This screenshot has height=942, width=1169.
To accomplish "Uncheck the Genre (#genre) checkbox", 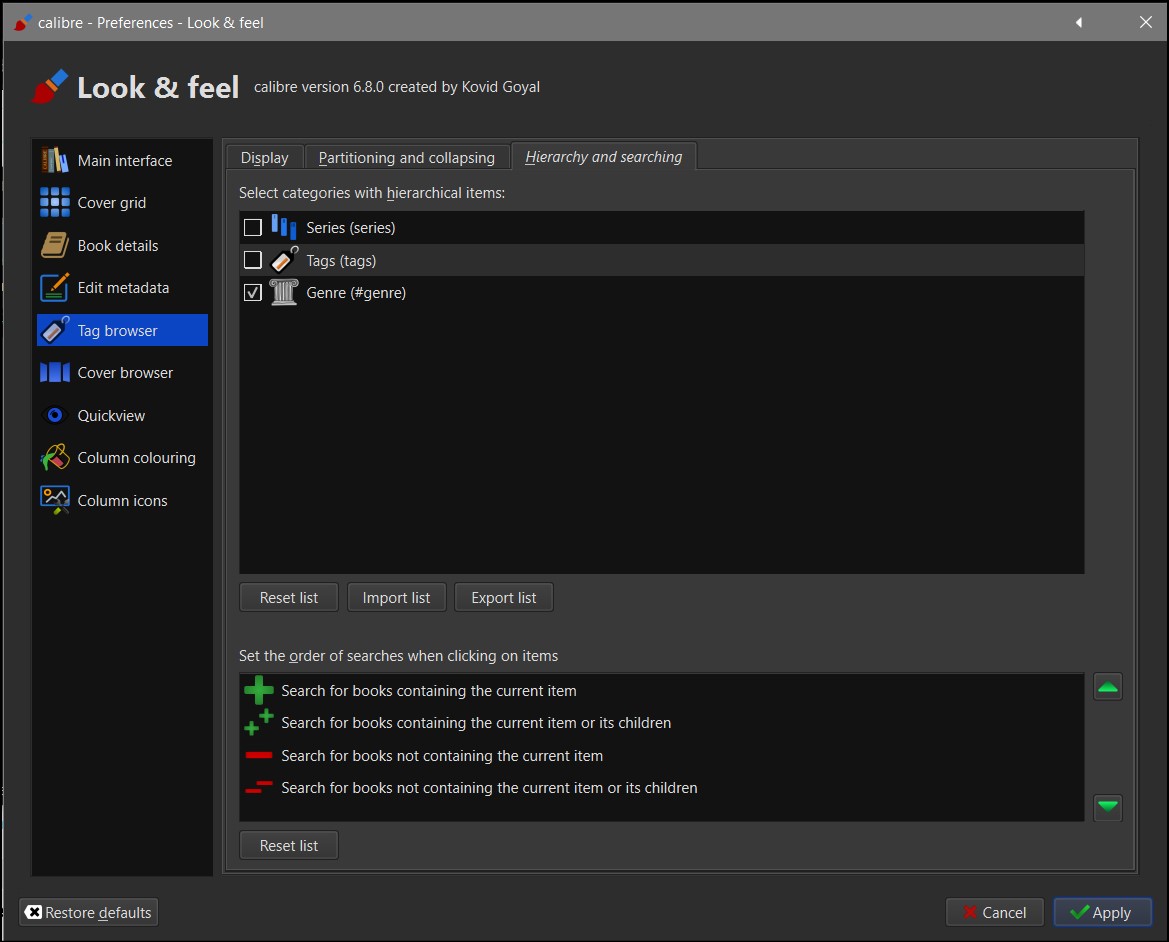I will [x=253, y=293].
